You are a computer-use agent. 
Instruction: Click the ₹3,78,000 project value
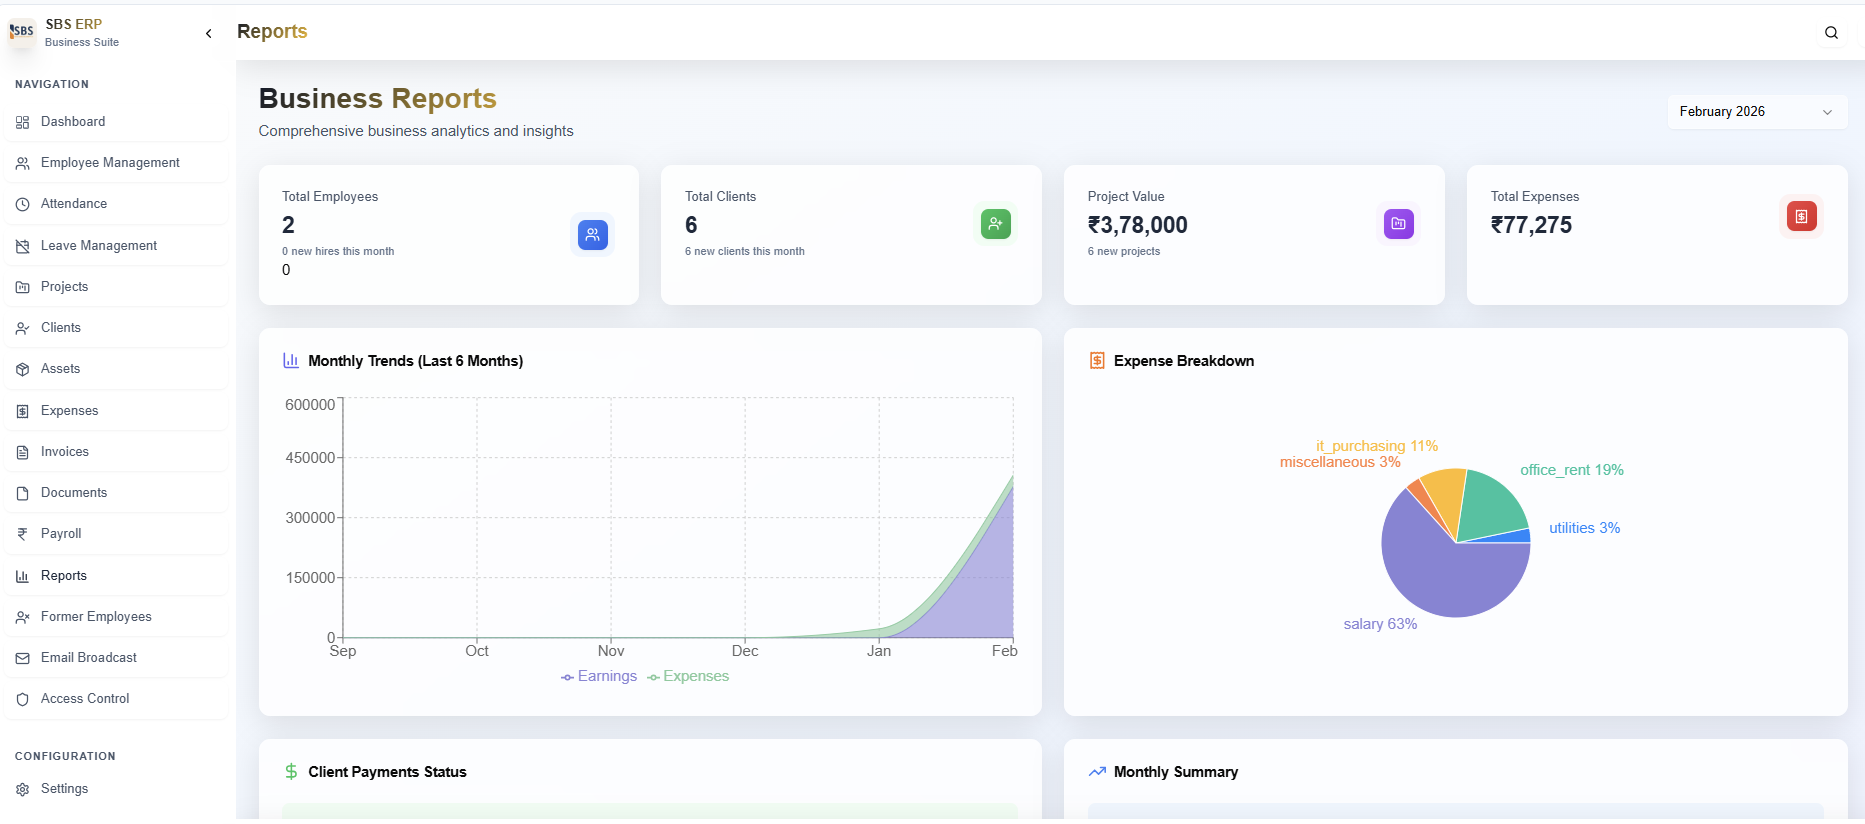pyautogui.click(x=1138, y=225)
